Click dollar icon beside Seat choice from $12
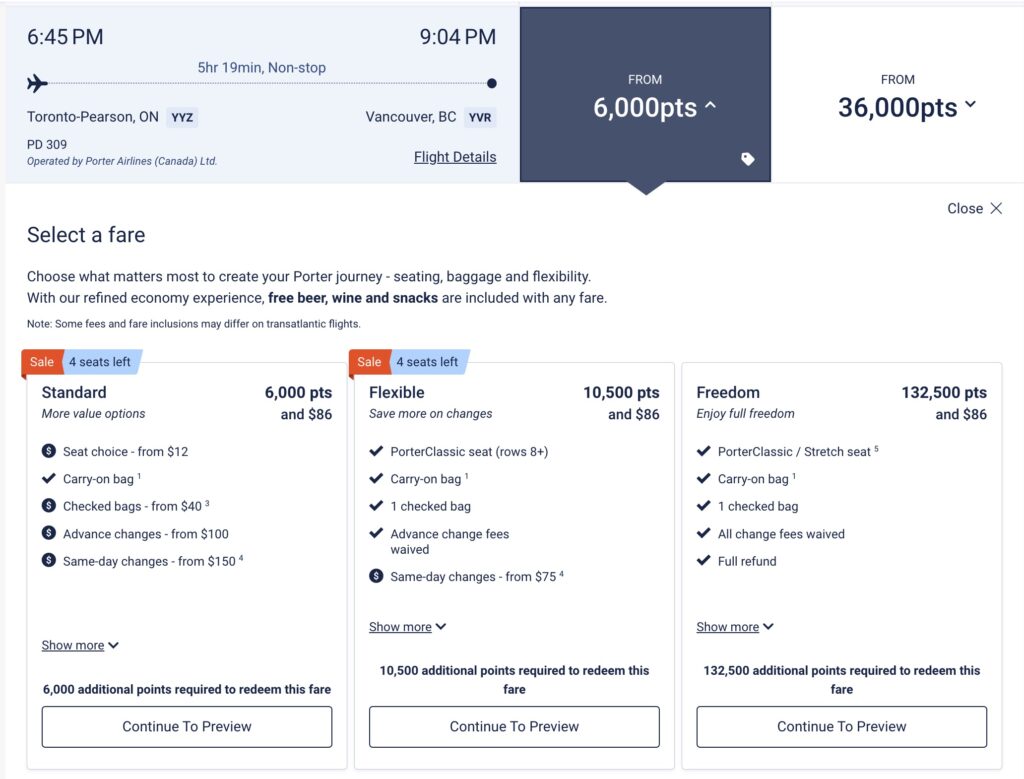 (x=49, y=452)
